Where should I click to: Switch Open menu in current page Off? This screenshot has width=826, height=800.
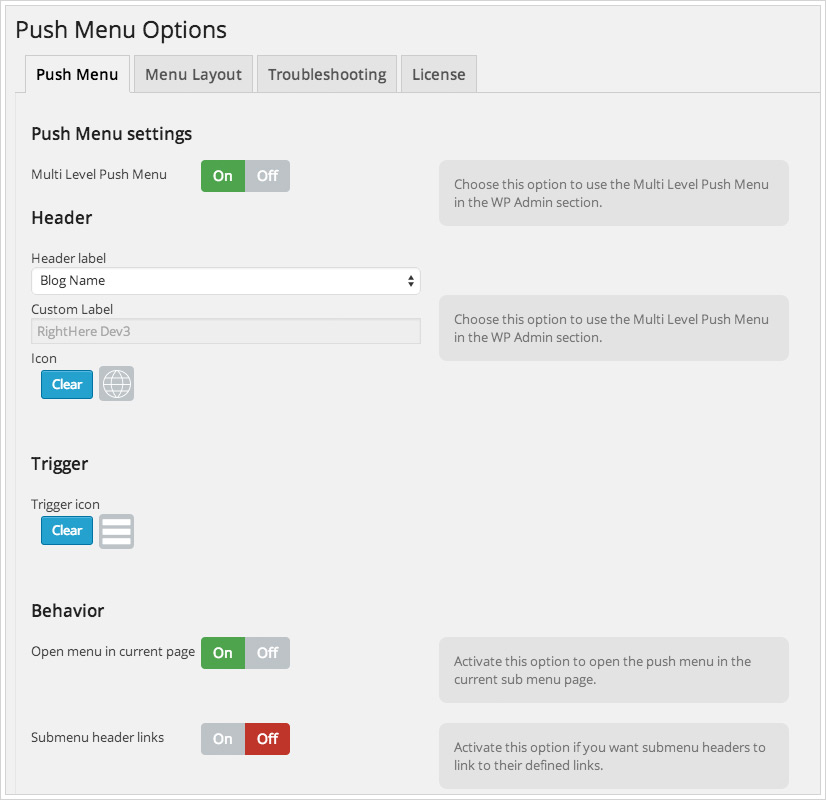[x=268, y=653]
